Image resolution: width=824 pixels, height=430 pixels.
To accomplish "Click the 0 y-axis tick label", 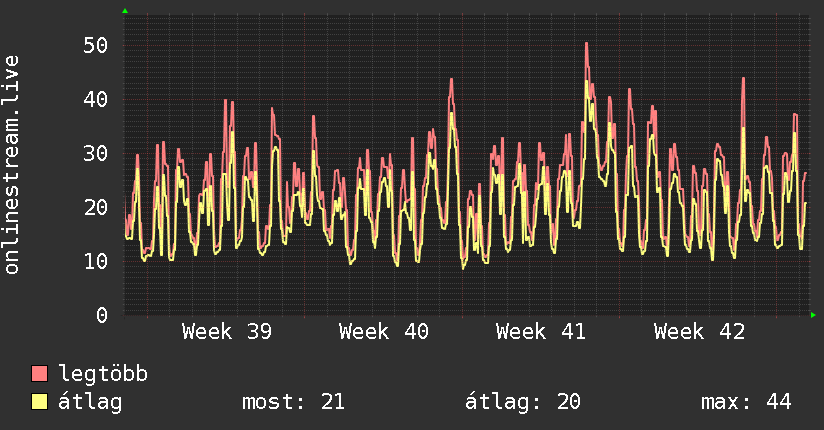I will tap(102, 315).
